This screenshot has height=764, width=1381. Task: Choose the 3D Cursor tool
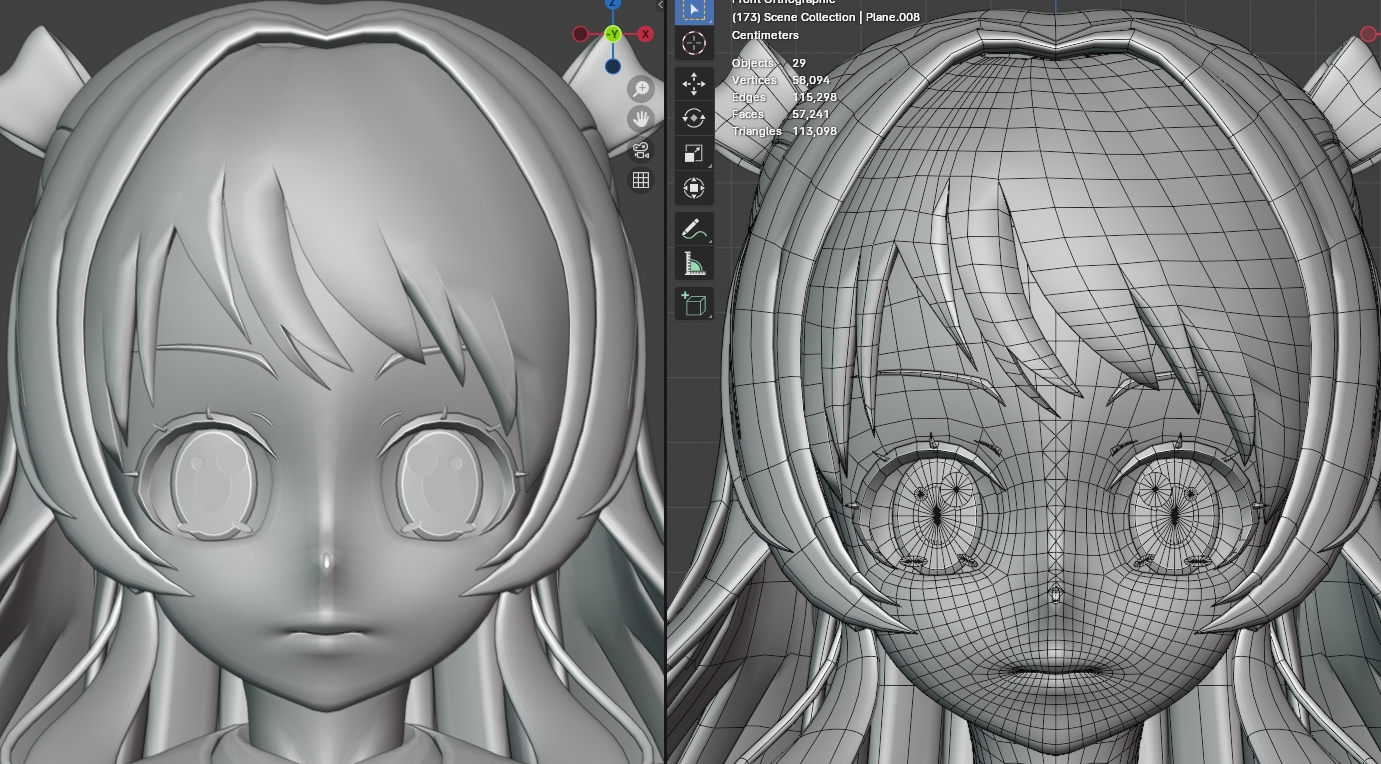tap(694, 43)
